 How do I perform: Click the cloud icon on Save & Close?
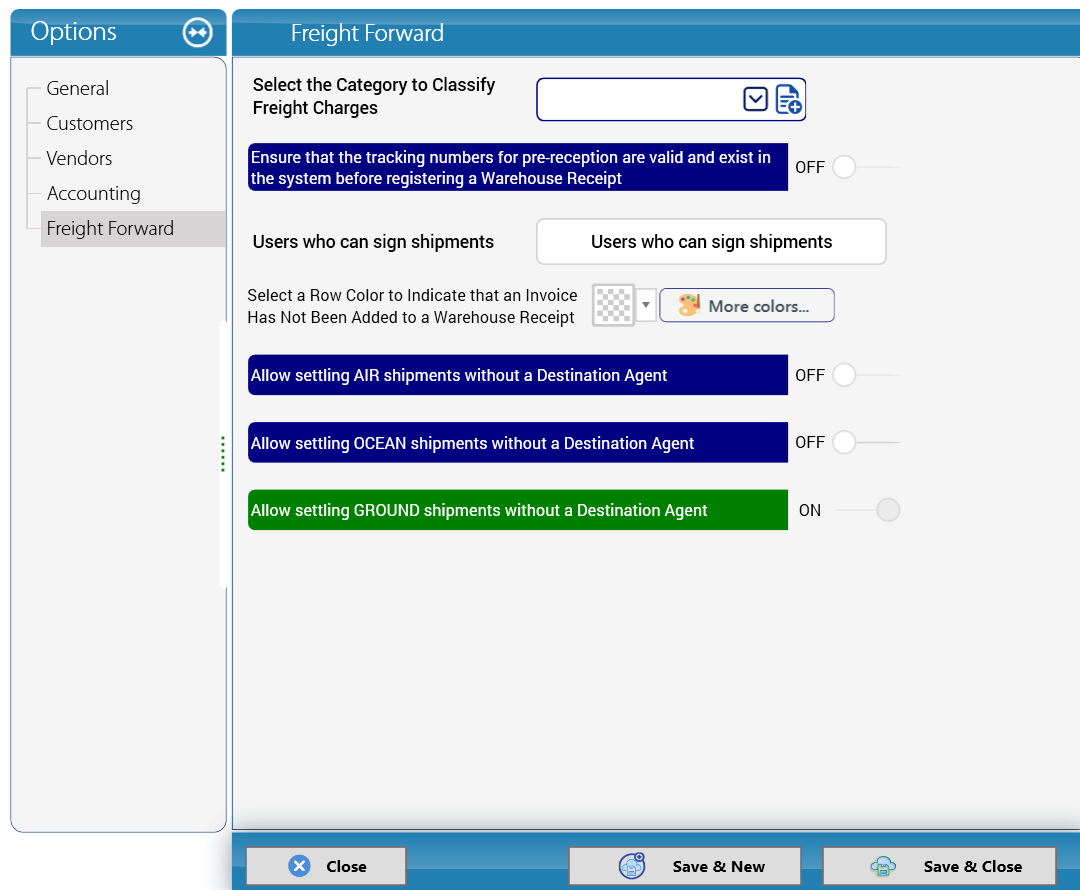pos(883,866)
